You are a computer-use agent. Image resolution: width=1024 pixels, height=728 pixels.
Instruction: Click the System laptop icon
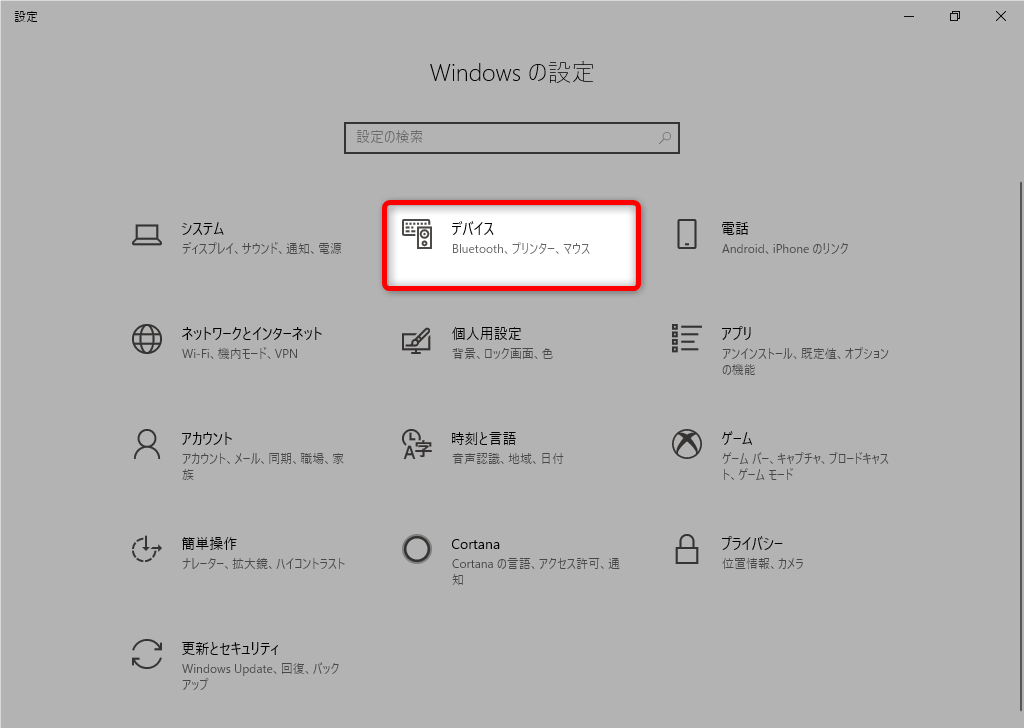pos(147,235)
